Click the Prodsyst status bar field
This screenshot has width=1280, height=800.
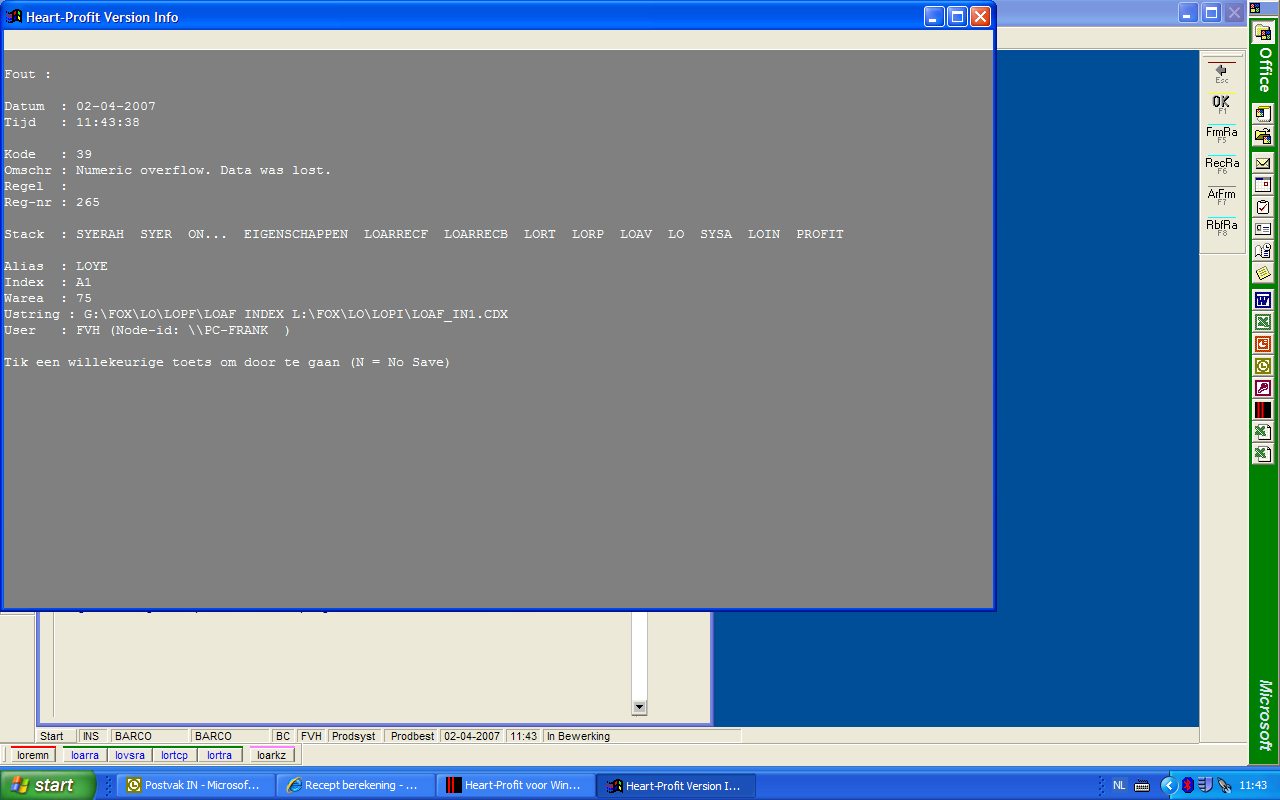pos(355,736)
